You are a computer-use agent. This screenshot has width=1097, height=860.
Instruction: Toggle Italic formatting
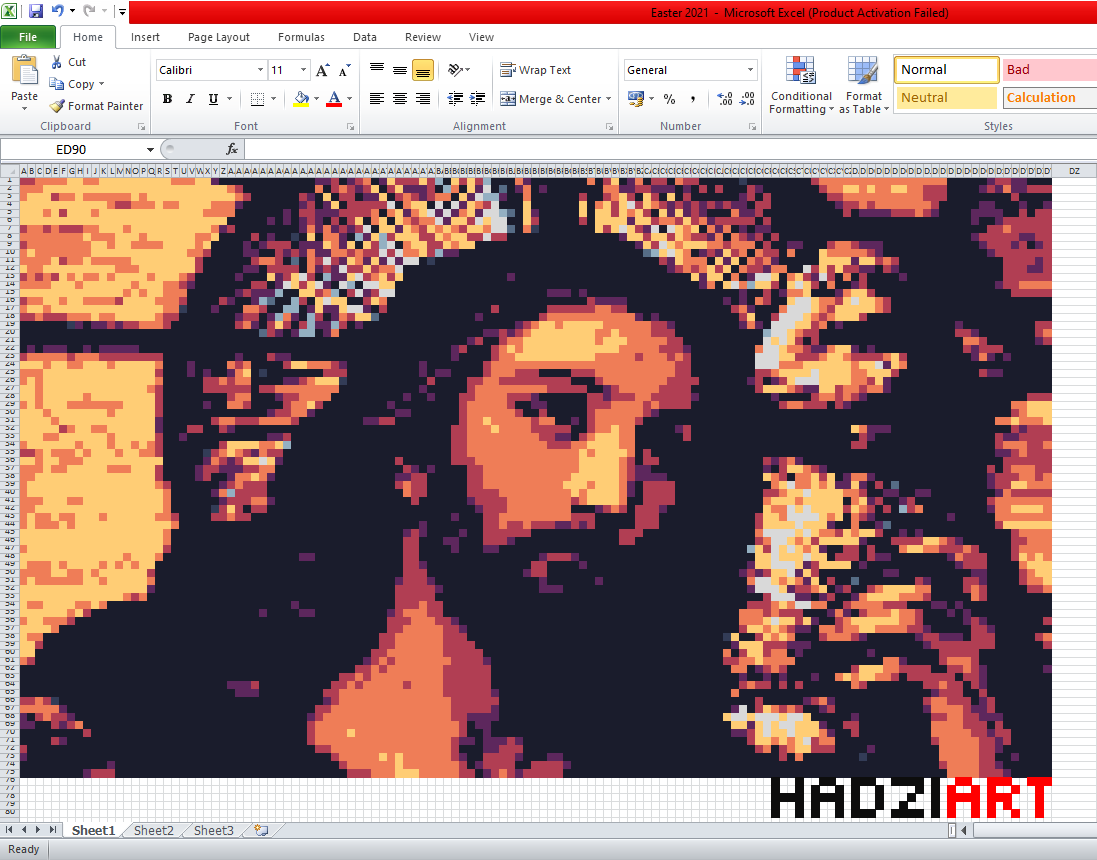point(190,99)
